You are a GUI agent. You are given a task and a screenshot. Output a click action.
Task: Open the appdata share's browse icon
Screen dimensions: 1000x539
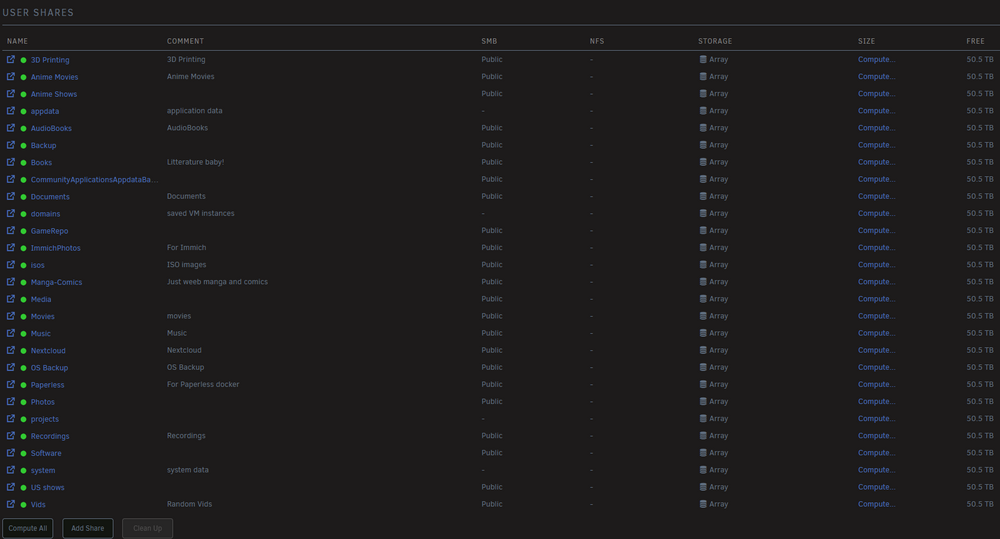[x=11, y=111]
